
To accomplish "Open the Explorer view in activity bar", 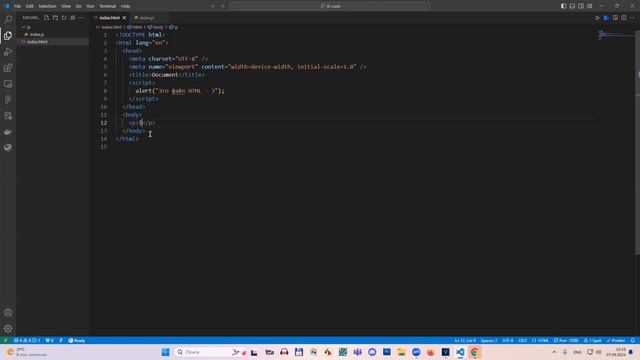I will [x=8, y=36].
